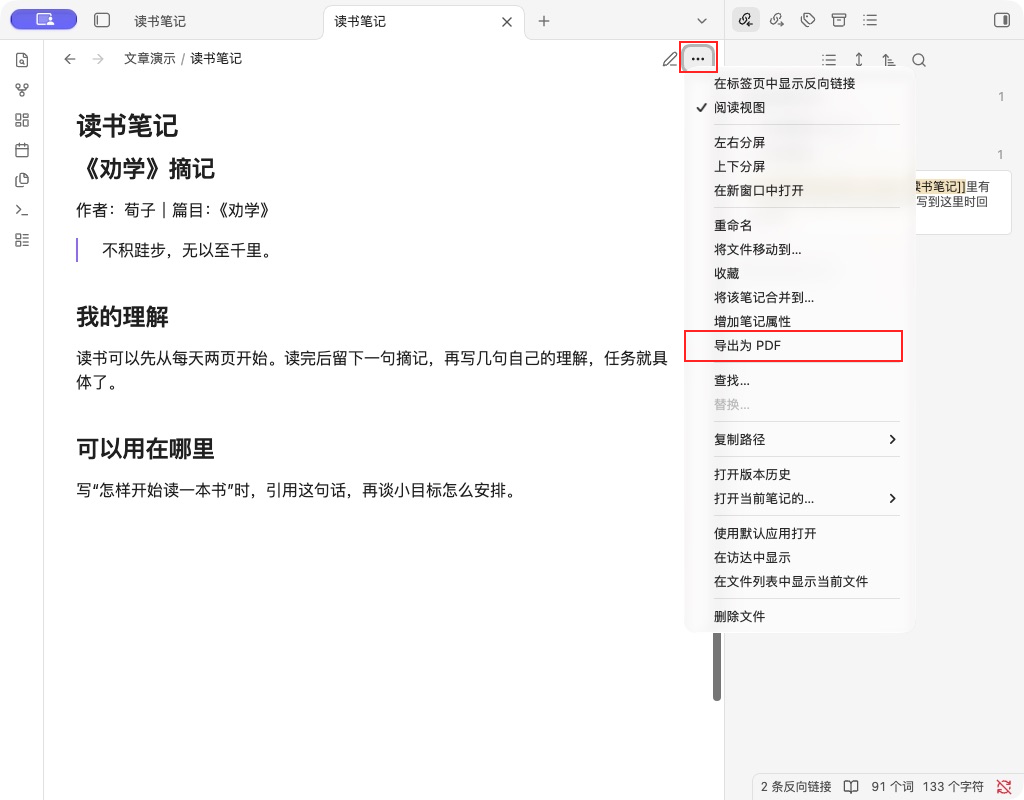Click 收藏 in the menu
Screen dimensions: 1024x800
(793, 274)
